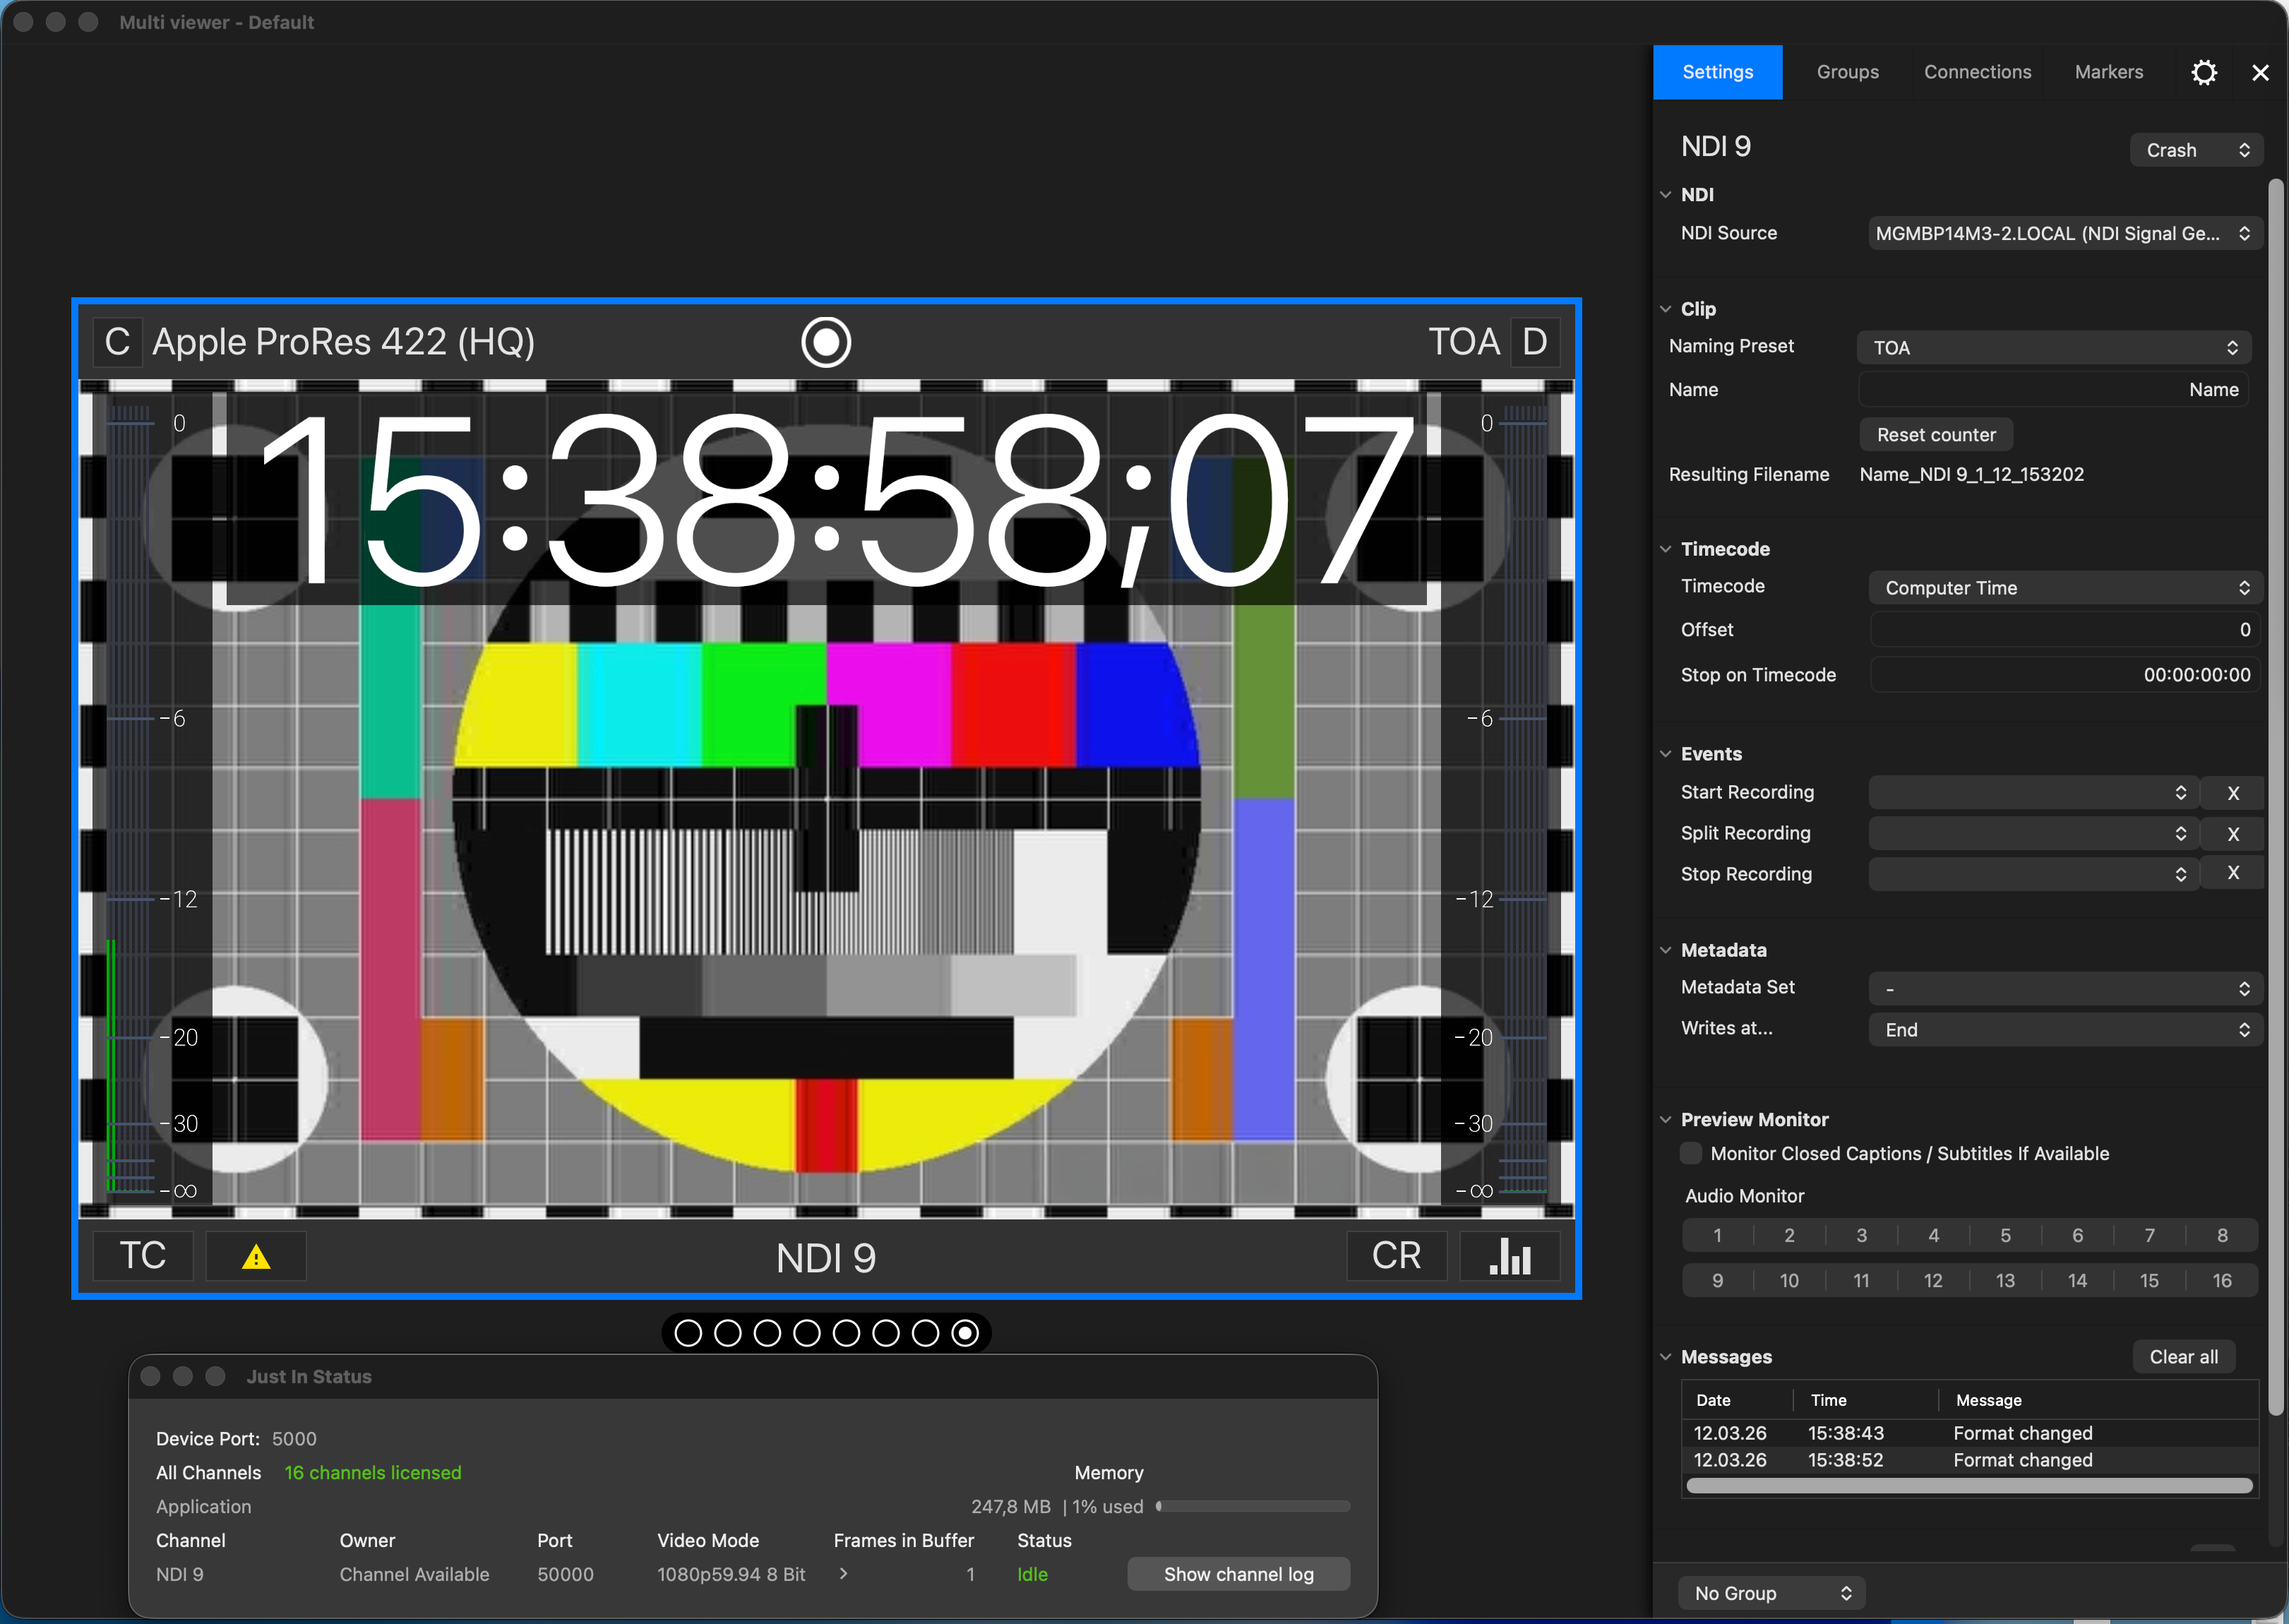
Task: Enable Monitor Closed Captions checkbox
Action: pyautogui.click(x=1691, y=1153)
